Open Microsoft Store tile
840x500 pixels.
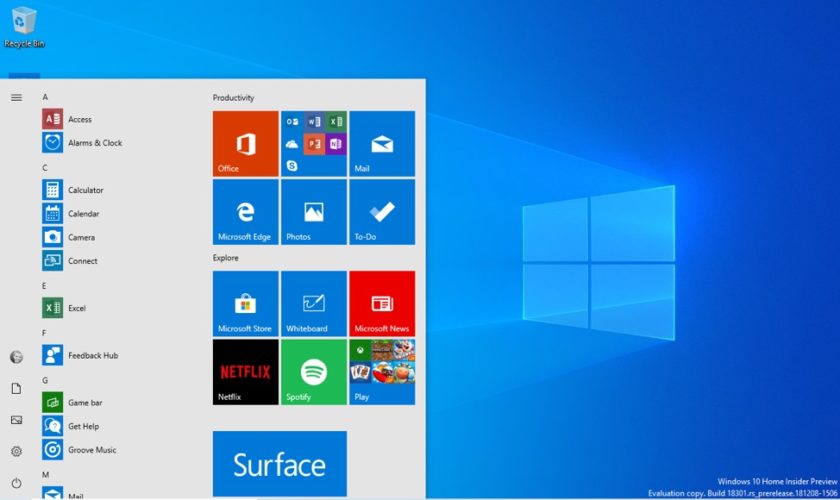[x=245, y=303]
